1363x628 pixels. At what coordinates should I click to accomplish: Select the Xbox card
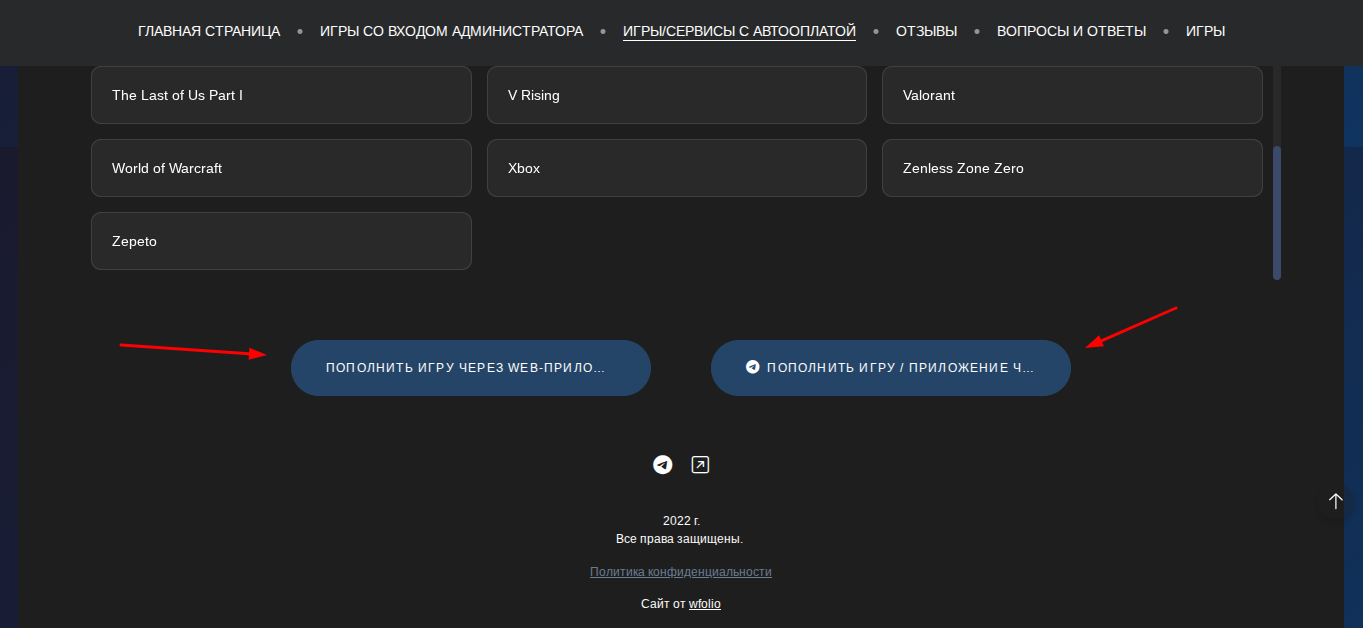pyautogui.click(x=677, y=168)
